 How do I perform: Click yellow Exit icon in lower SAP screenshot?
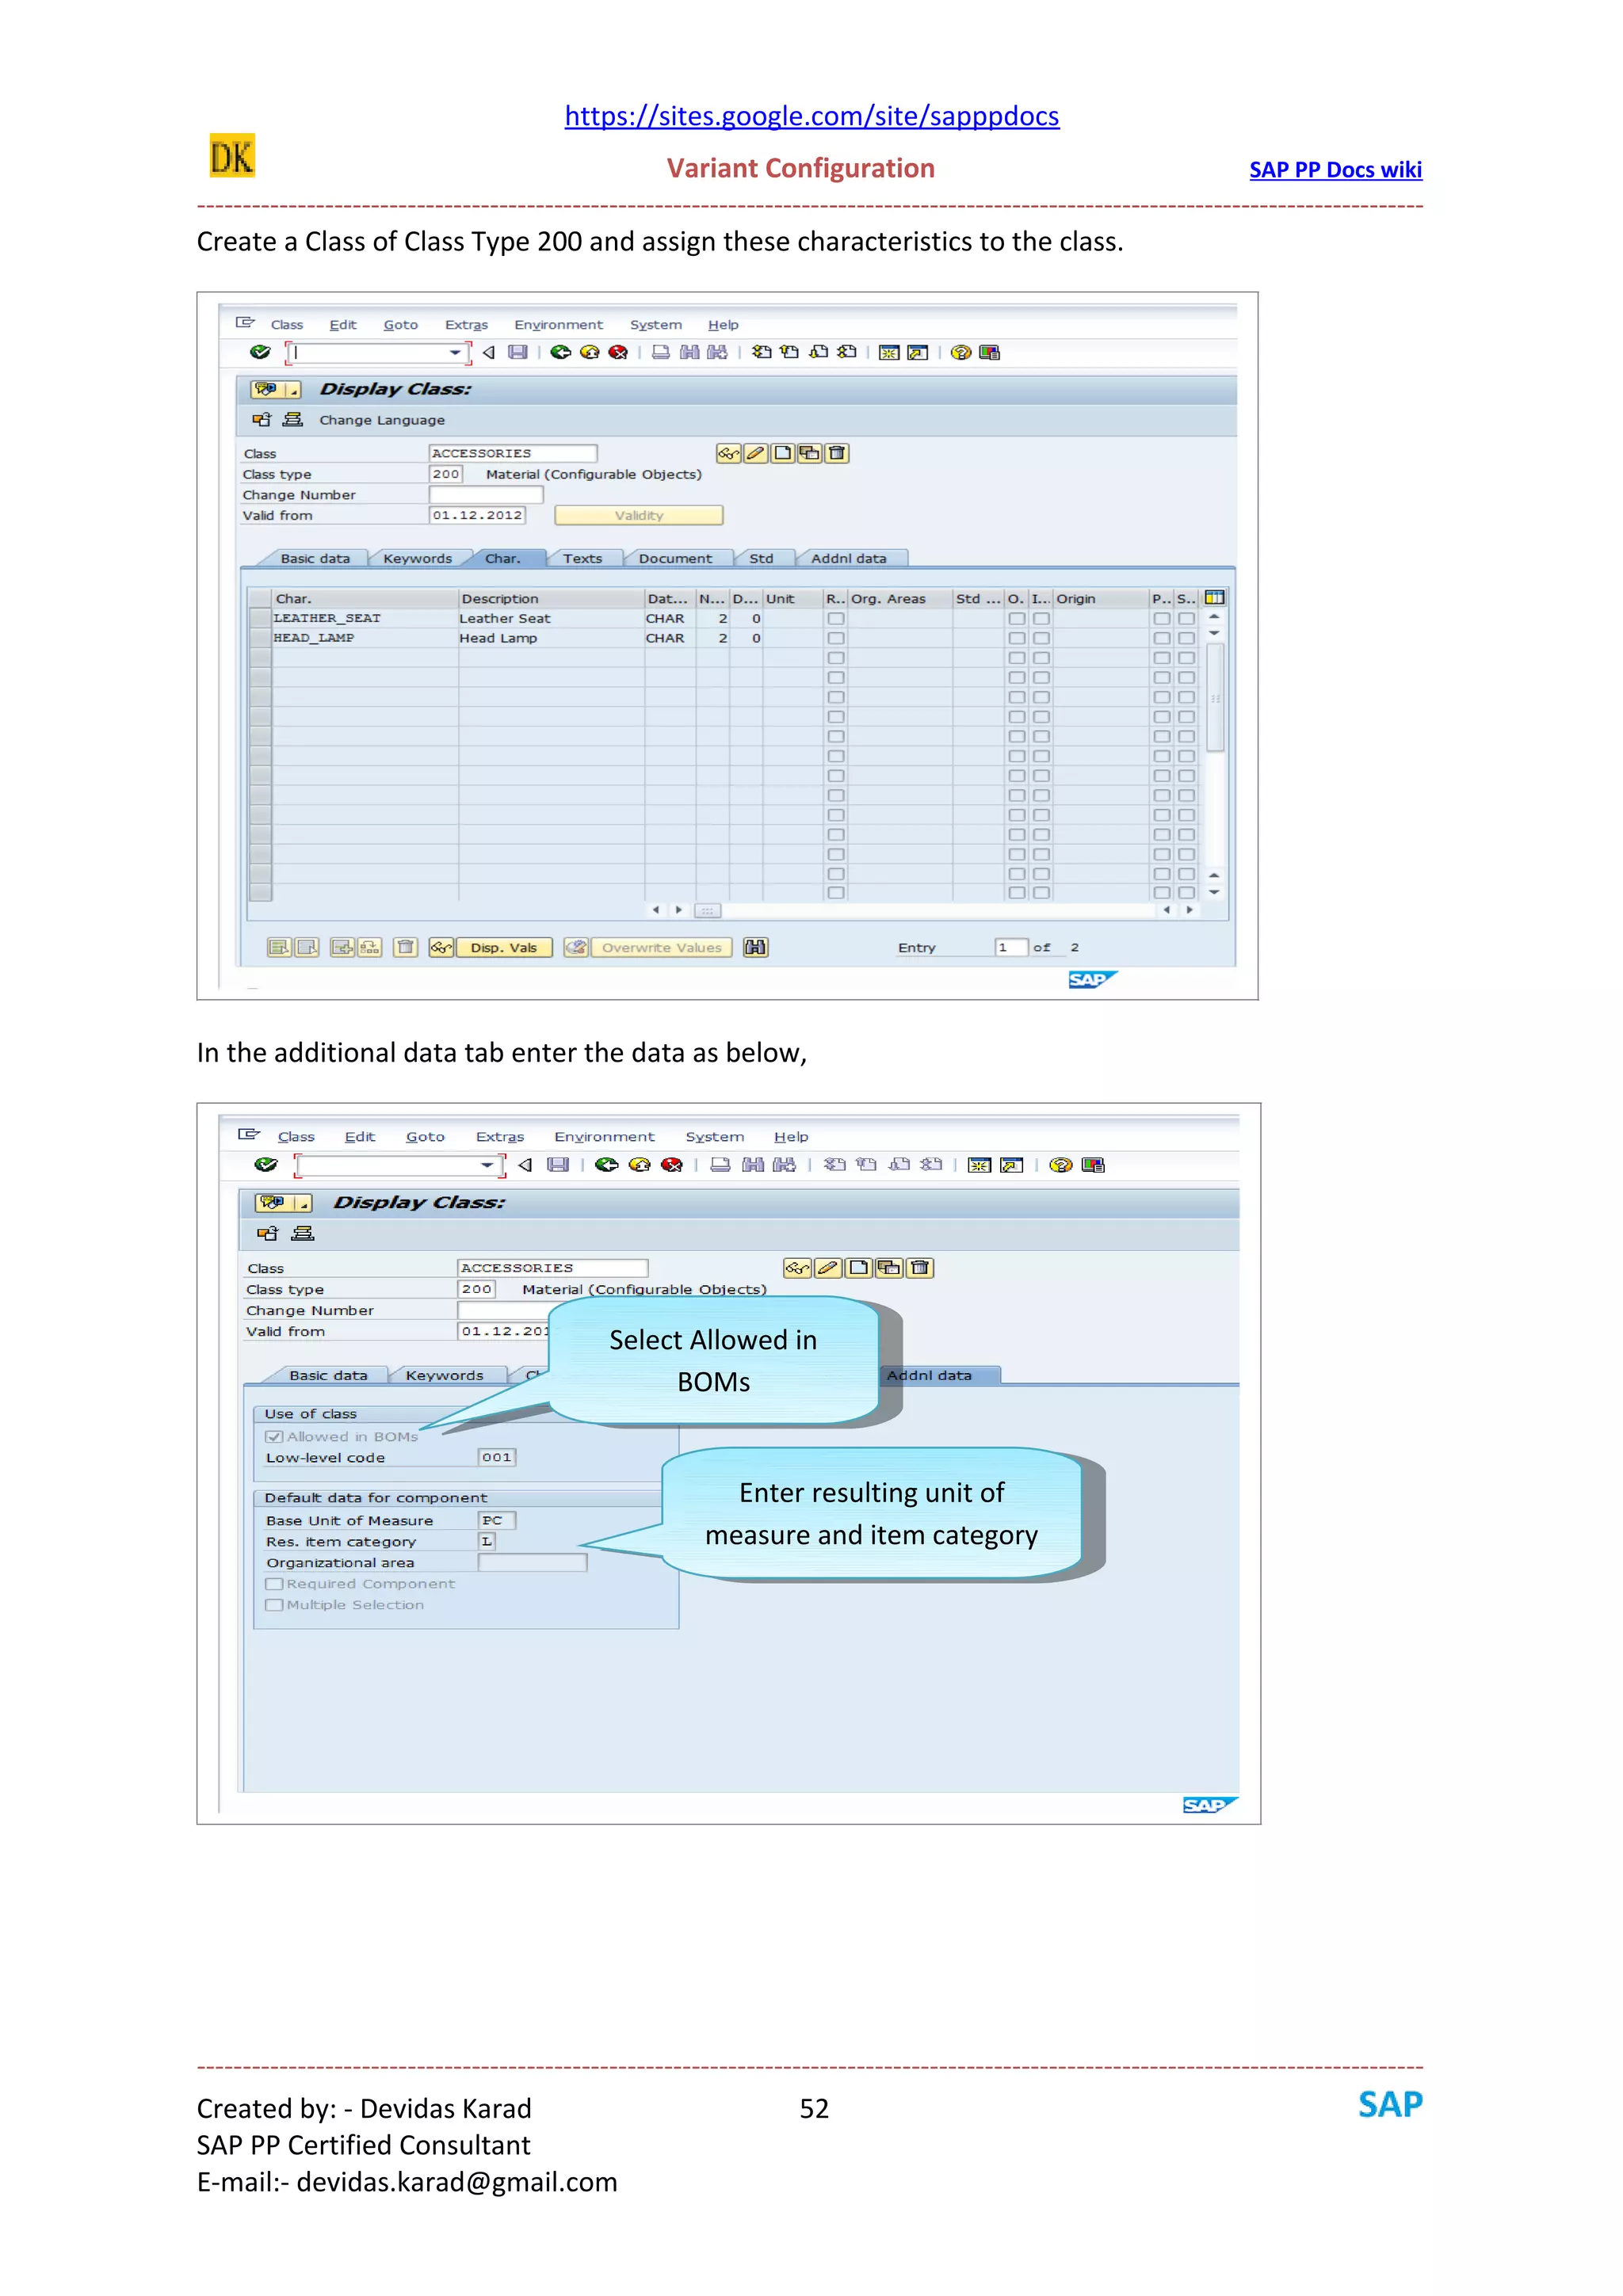[x=639, y=1165]
